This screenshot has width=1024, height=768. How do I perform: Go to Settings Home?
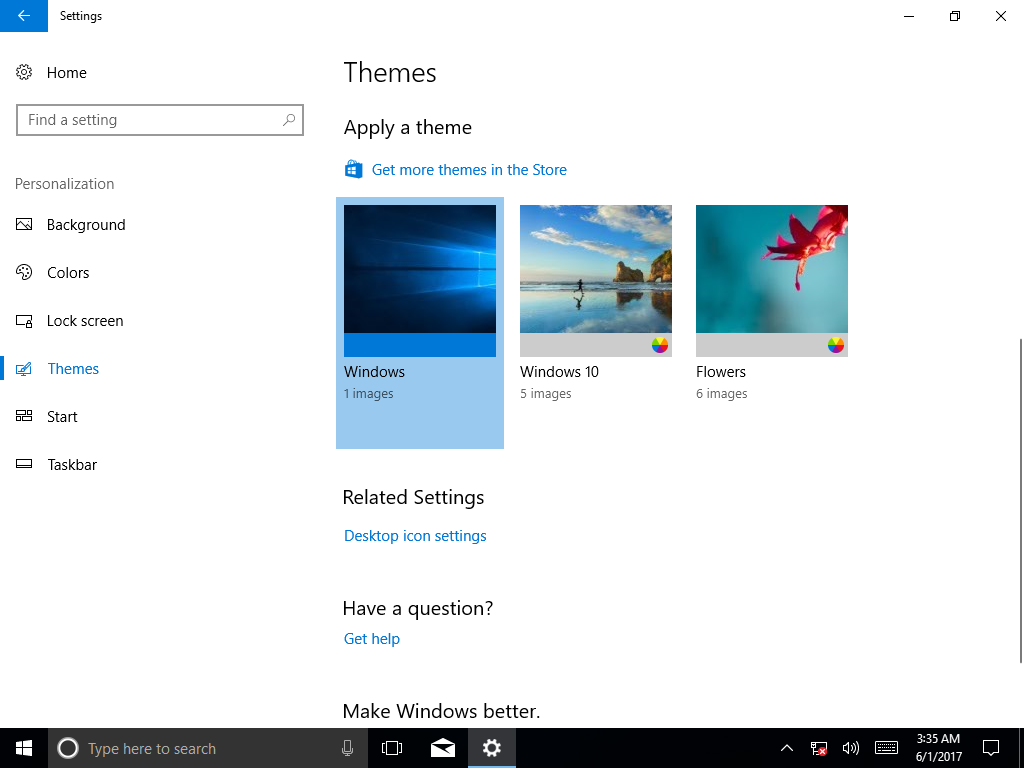coord(67,72)
